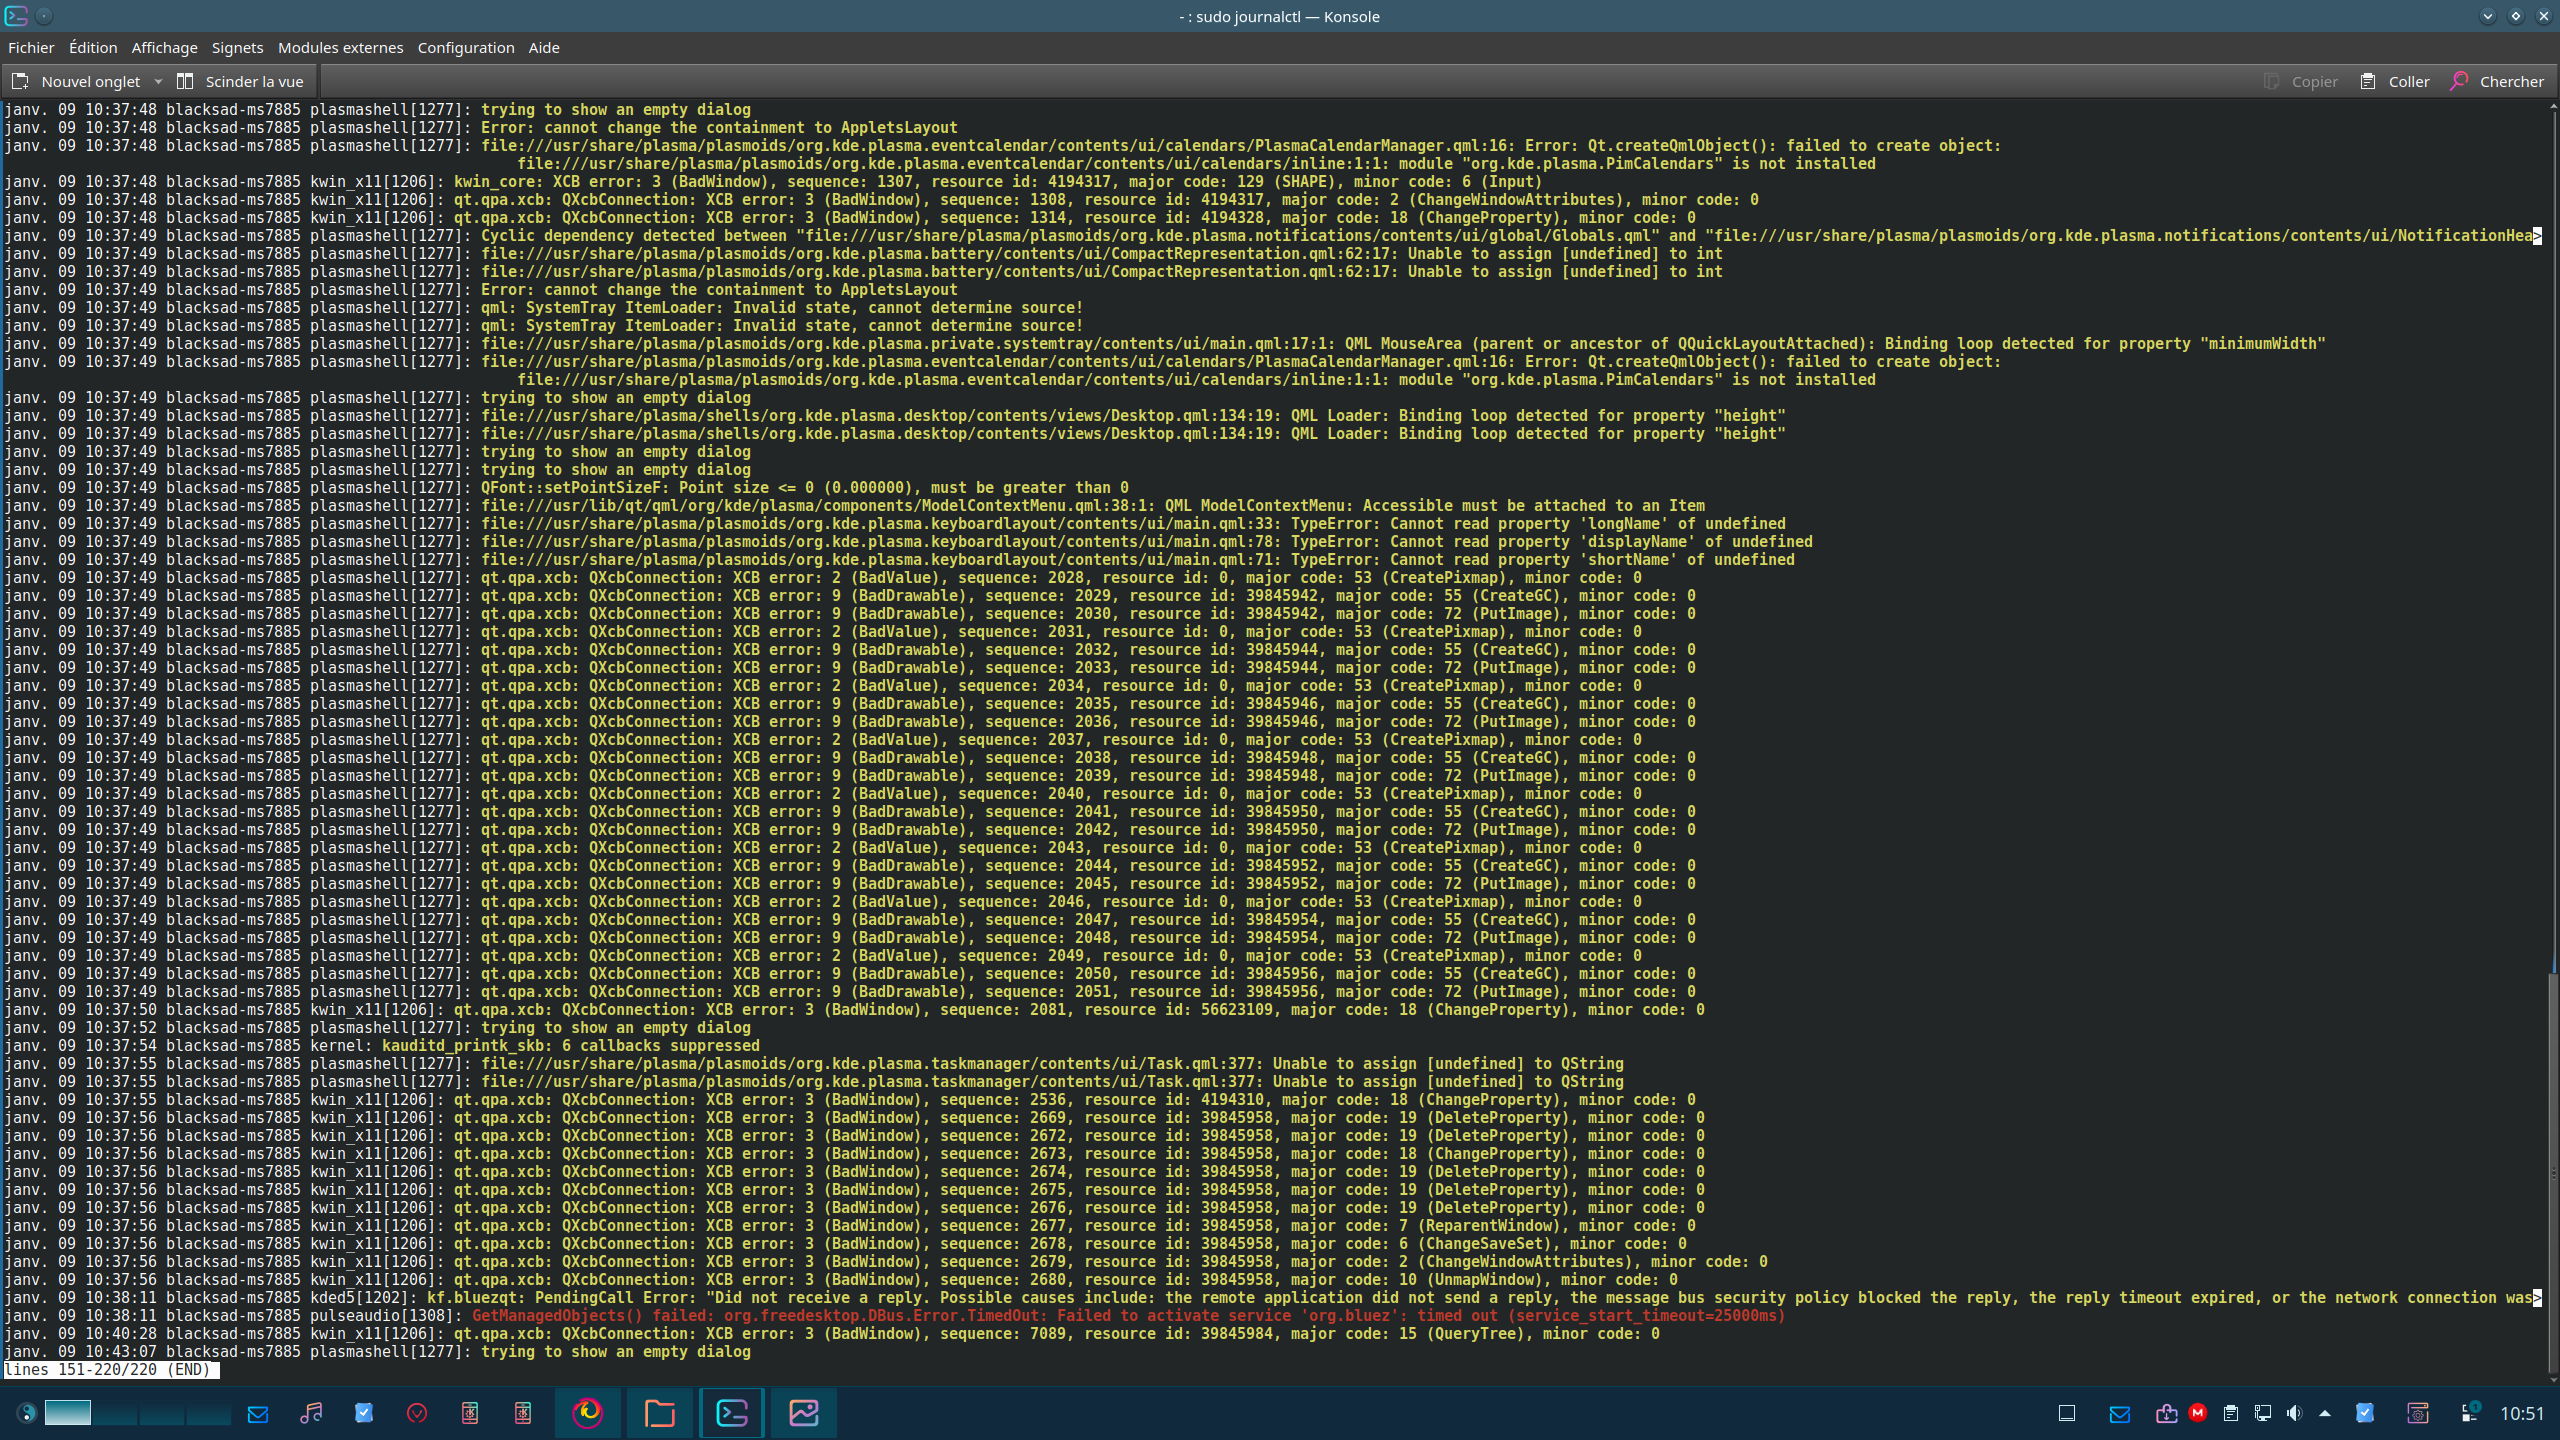Open the application launcher icon

click(27, 1412)
